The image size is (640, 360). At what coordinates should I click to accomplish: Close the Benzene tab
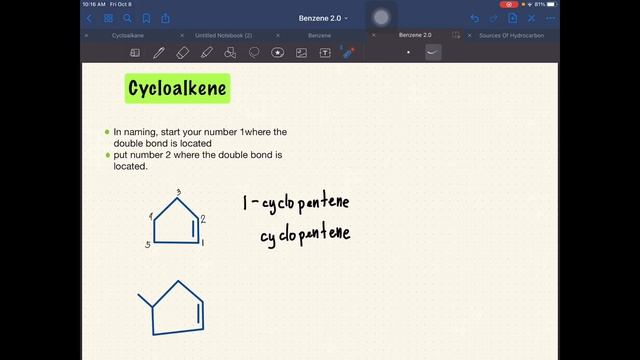pyautogui.click(x=278, y=36)
